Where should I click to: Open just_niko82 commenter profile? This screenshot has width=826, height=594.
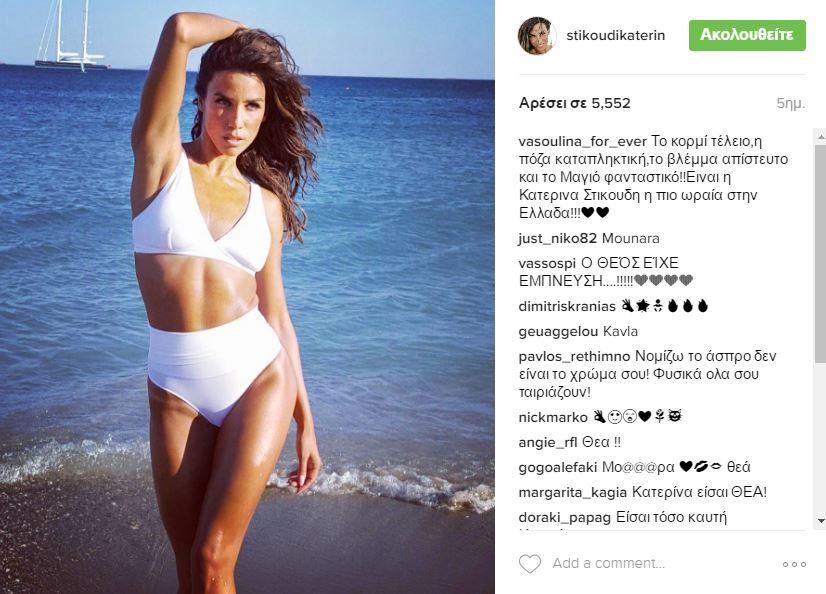coord(557,239)
